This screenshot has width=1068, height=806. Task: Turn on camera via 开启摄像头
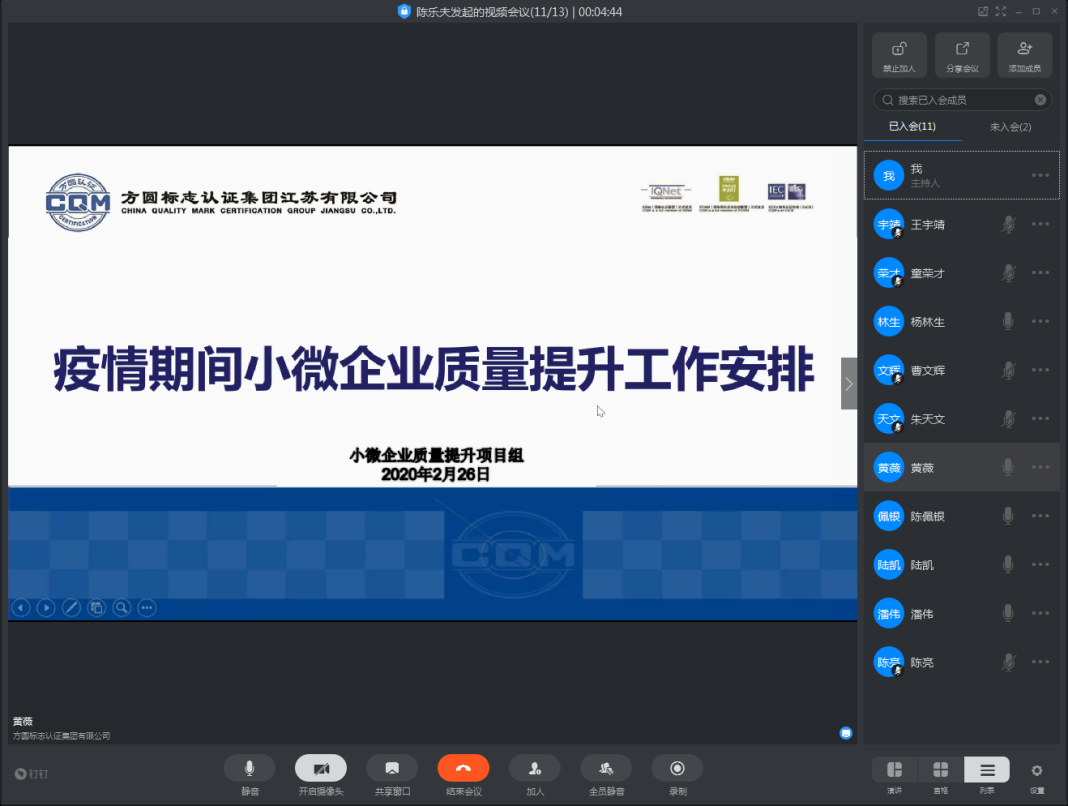tap(321, 768)
